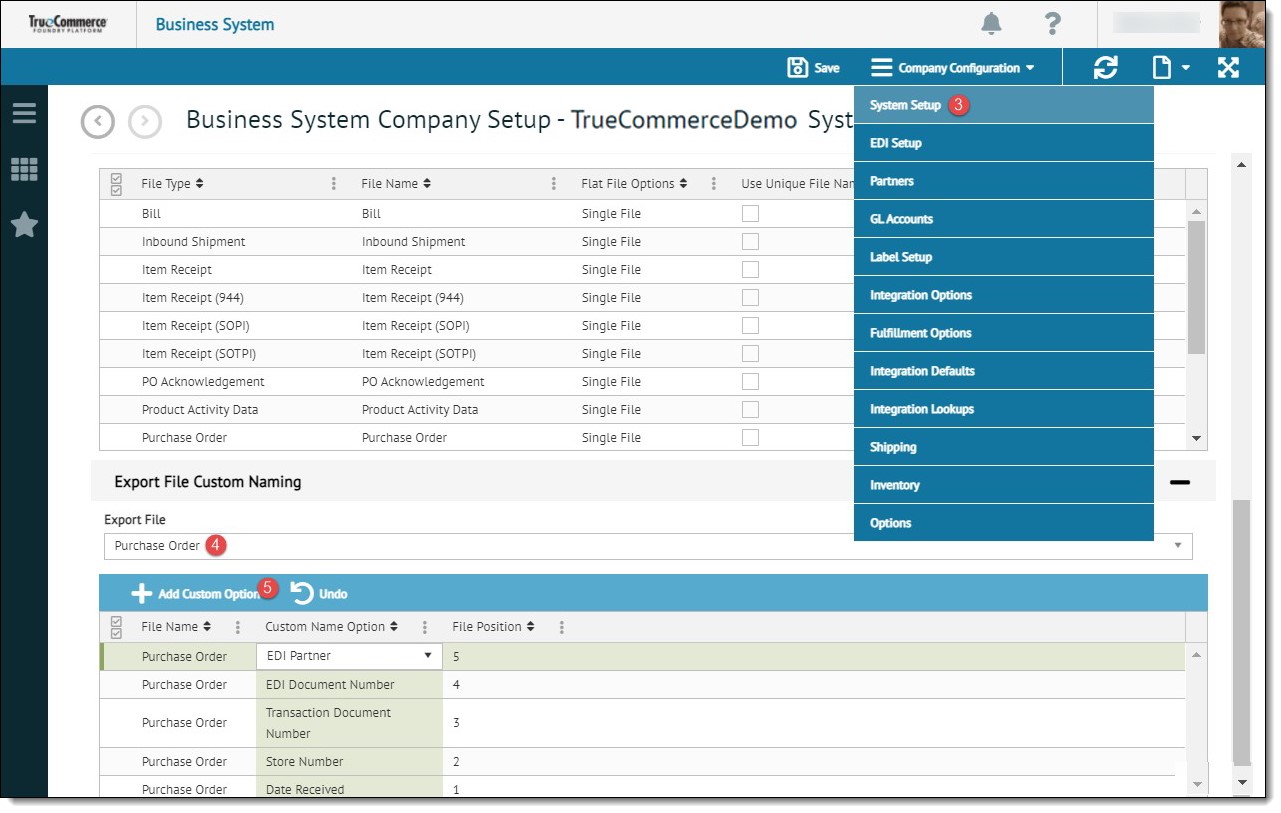The image size is (1281, 813).
Task: Open the notifications bell
Action: point(991,23)
